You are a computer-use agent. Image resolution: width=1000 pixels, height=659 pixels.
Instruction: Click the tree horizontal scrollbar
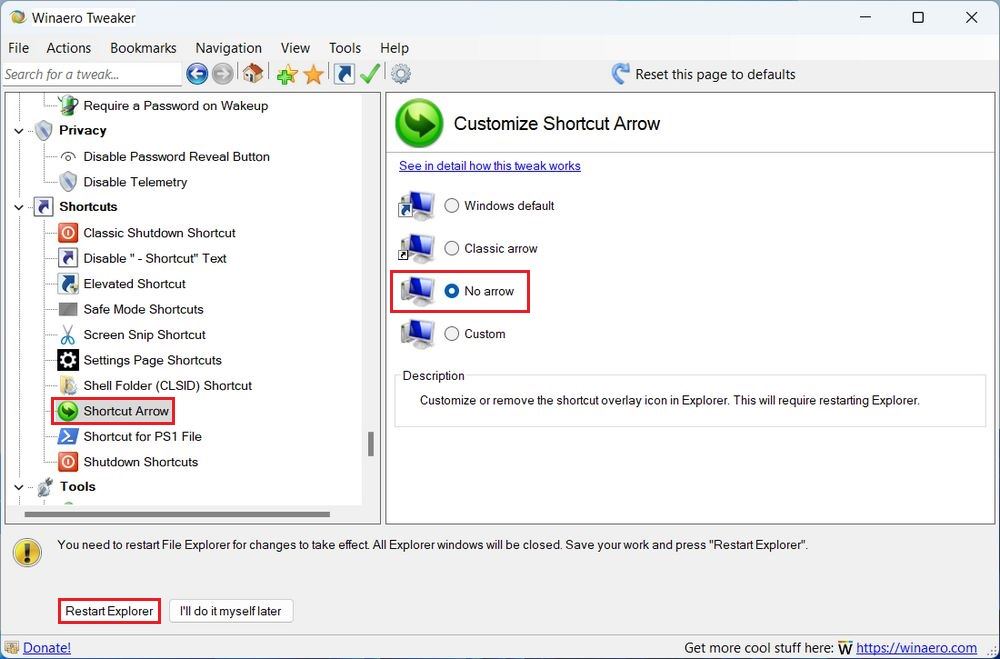coord(177,514)
